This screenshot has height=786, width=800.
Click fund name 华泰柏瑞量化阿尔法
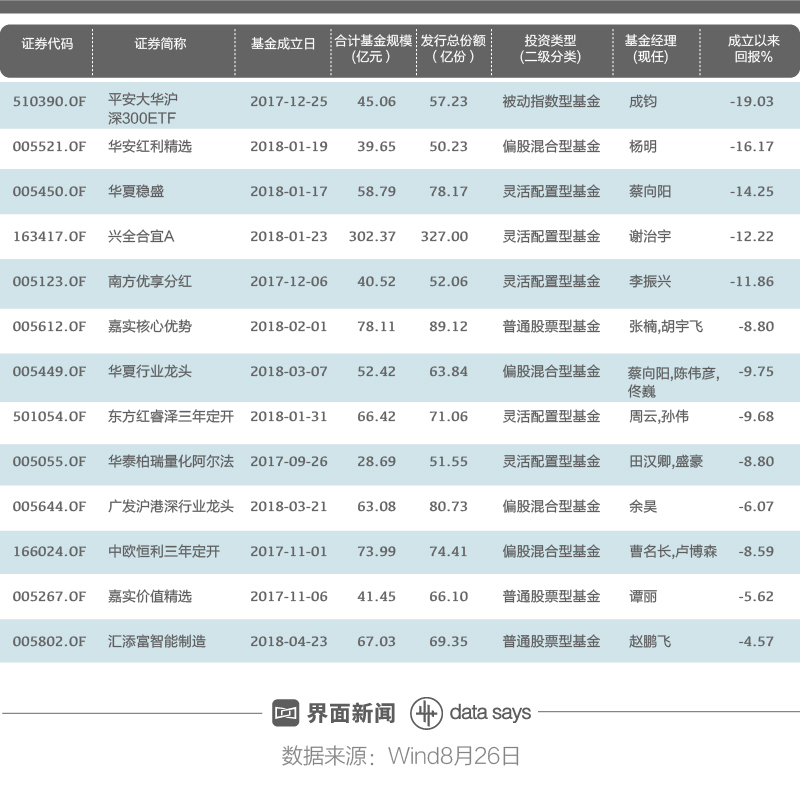click(171, 462)
